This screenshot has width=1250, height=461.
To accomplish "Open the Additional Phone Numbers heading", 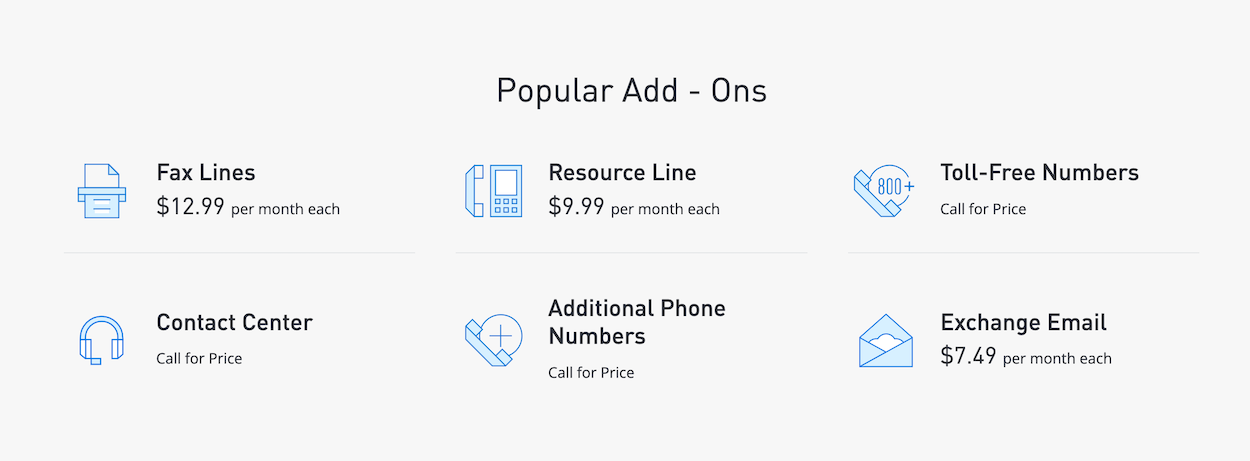I will point(637,322).
